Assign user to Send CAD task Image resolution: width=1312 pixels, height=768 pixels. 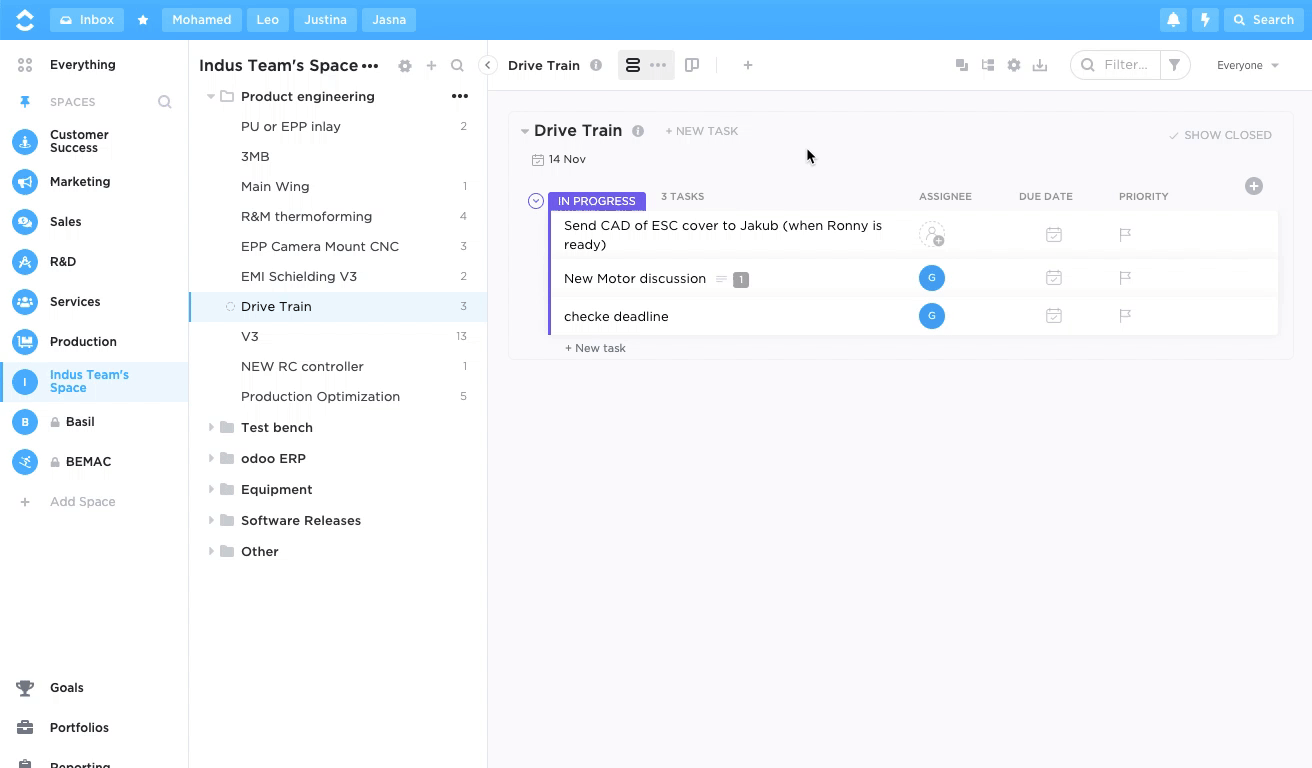coord(931,235)
